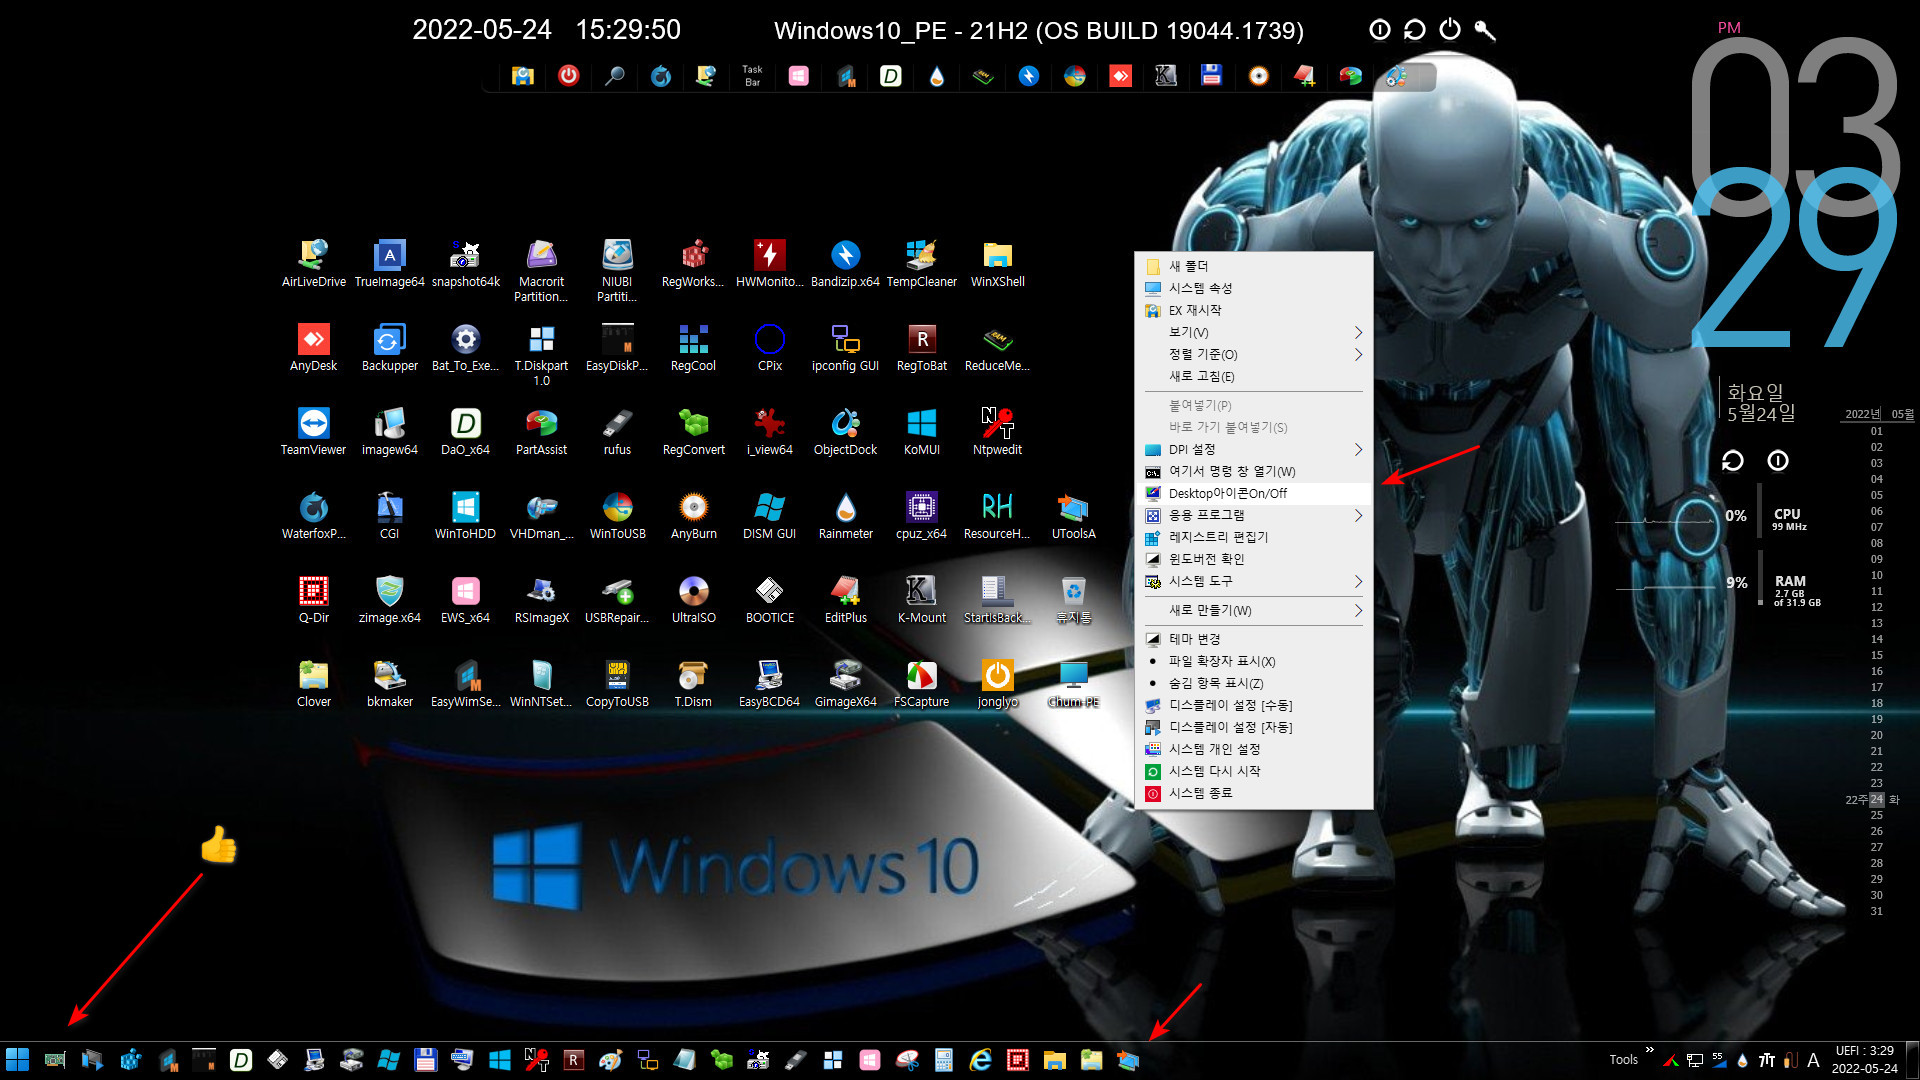1920x1080 pixels.
Task: Open the Recycle Bin (휴지통) icon
Action: (x=1073, y=599)
